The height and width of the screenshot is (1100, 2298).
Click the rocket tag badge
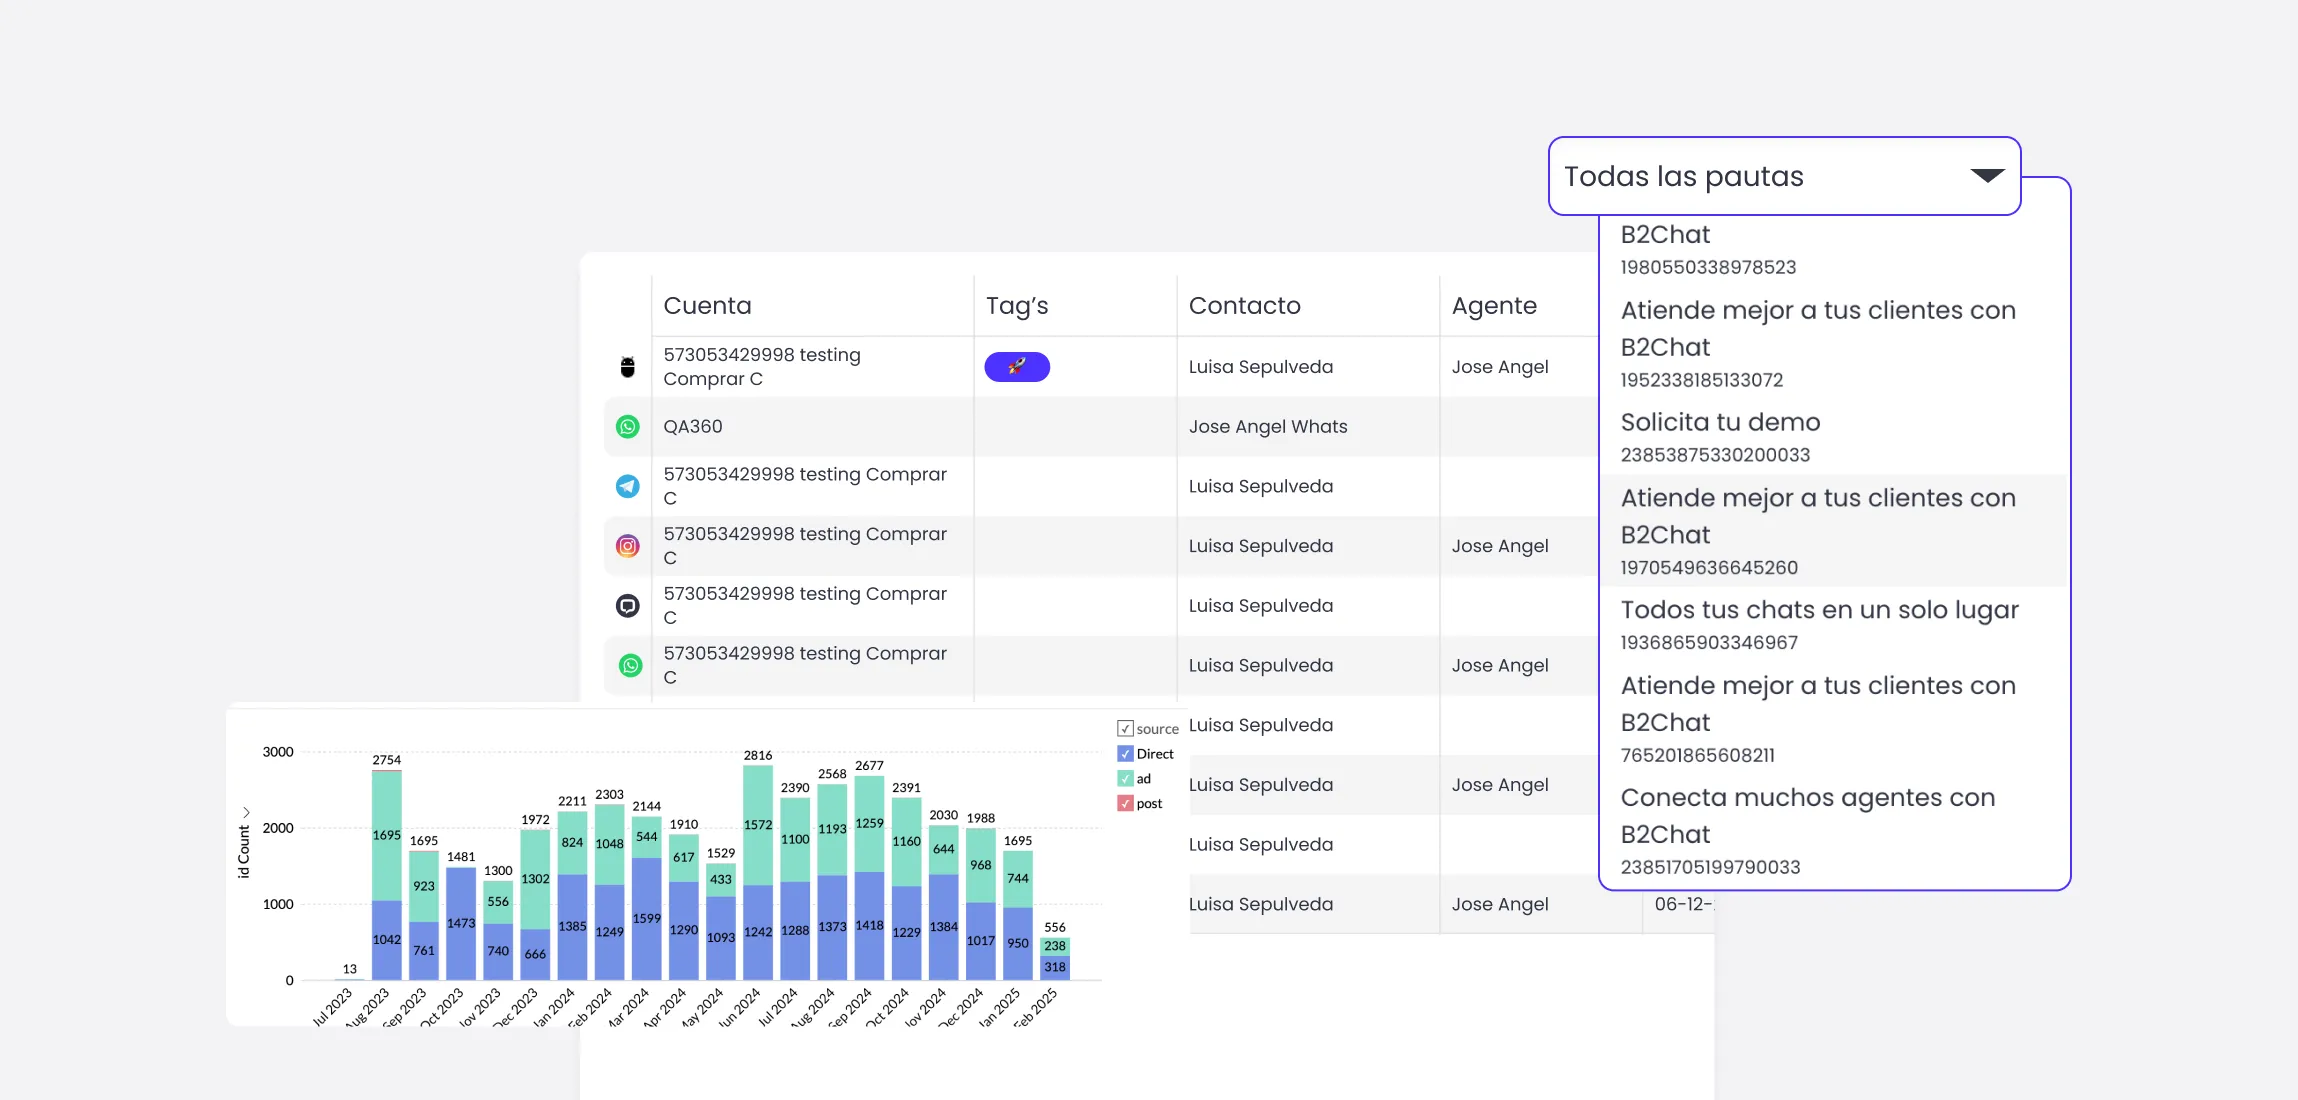(x=1017, y=367)
